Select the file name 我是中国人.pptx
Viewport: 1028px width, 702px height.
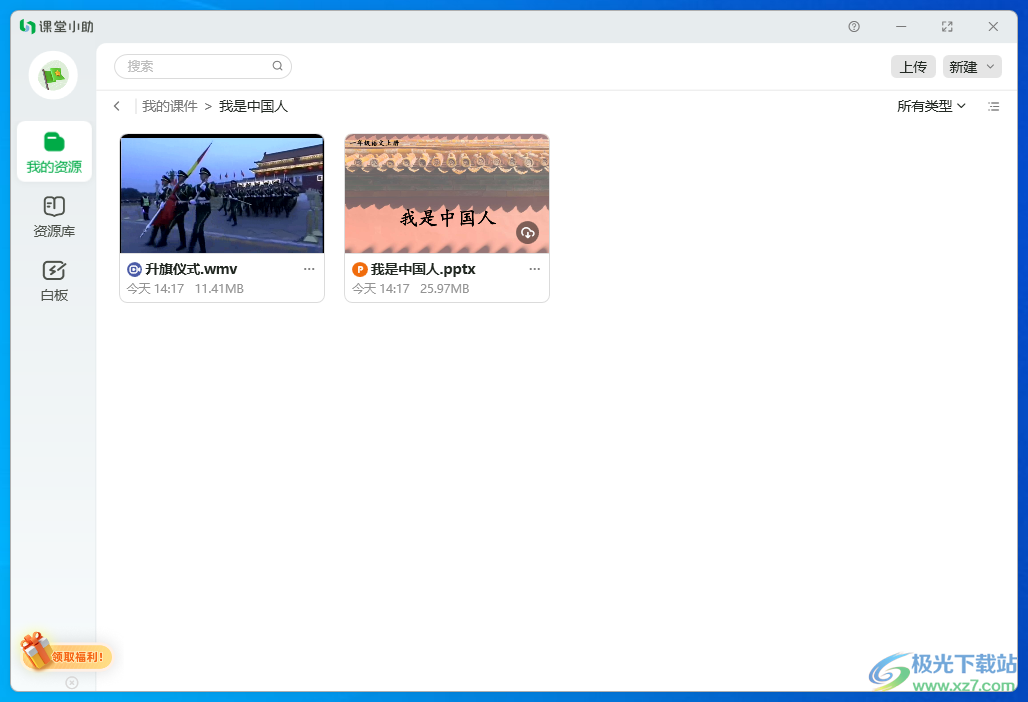[x=423, y=269]
